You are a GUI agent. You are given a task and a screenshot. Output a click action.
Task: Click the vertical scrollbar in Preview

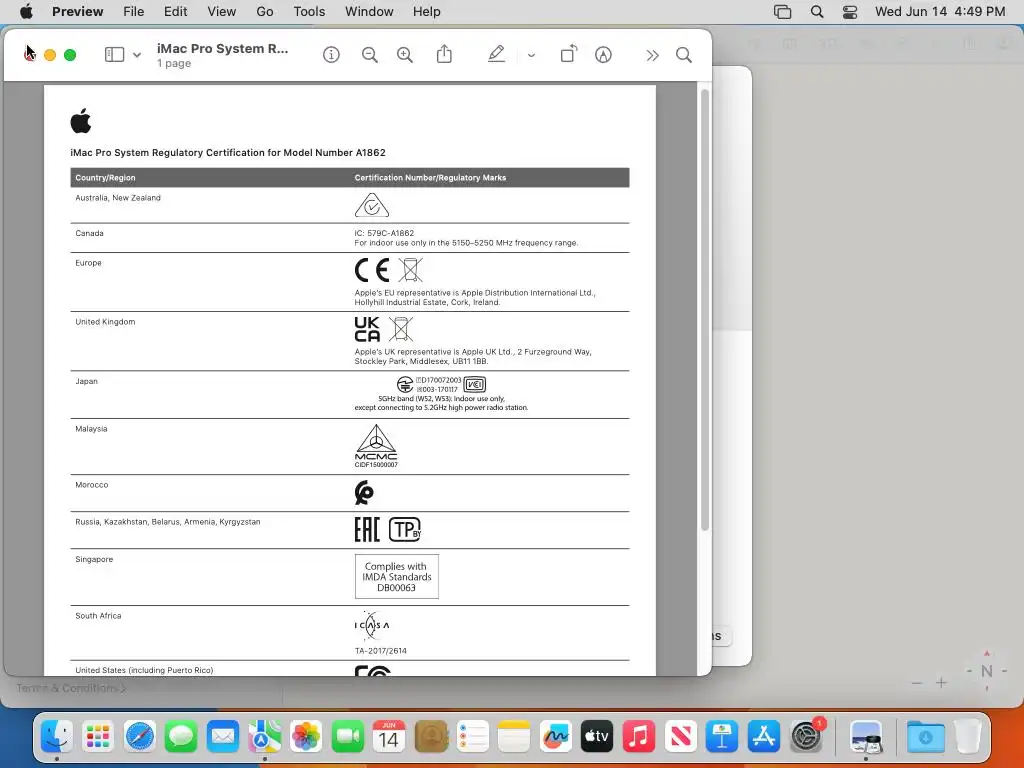pyautogui.click(x=705, y=310)
